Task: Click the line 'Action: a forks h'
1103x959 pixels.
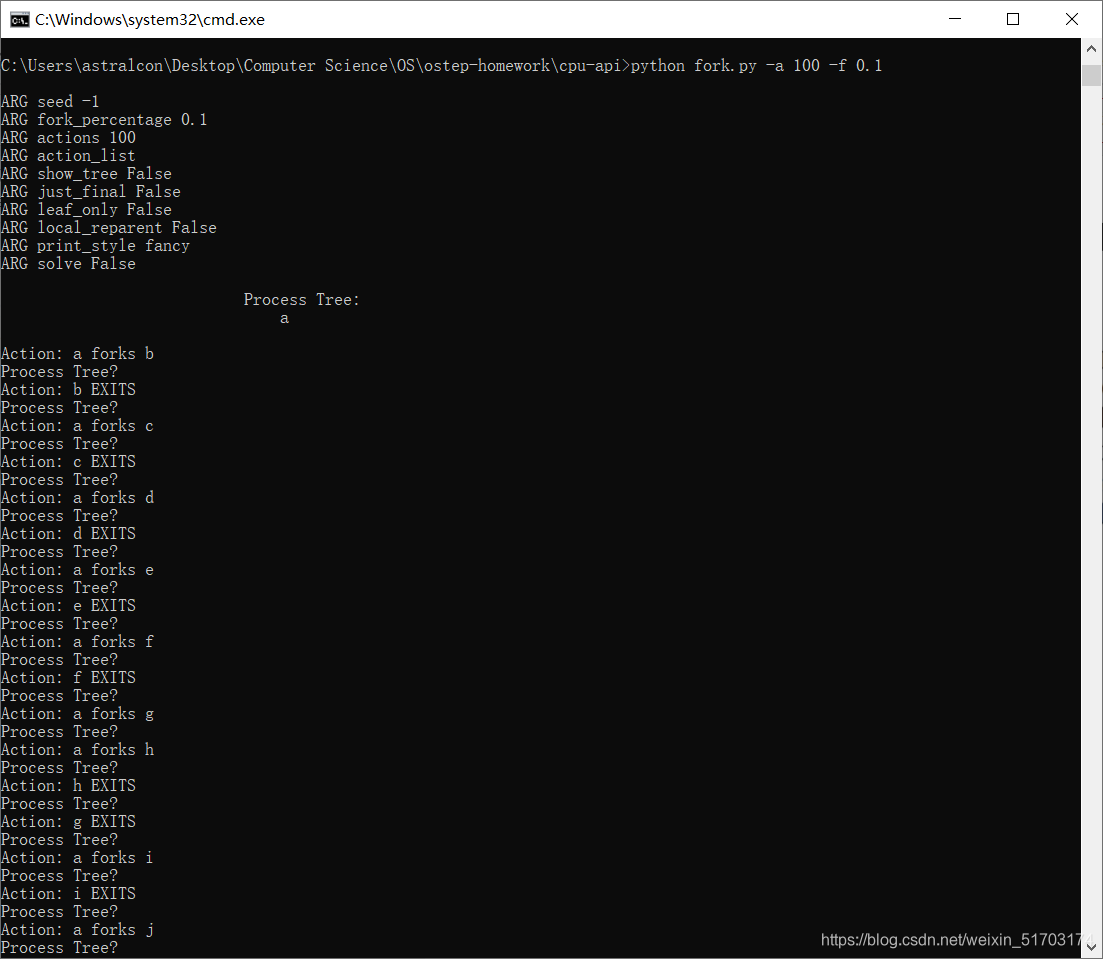Action: (x=77, y=749)
